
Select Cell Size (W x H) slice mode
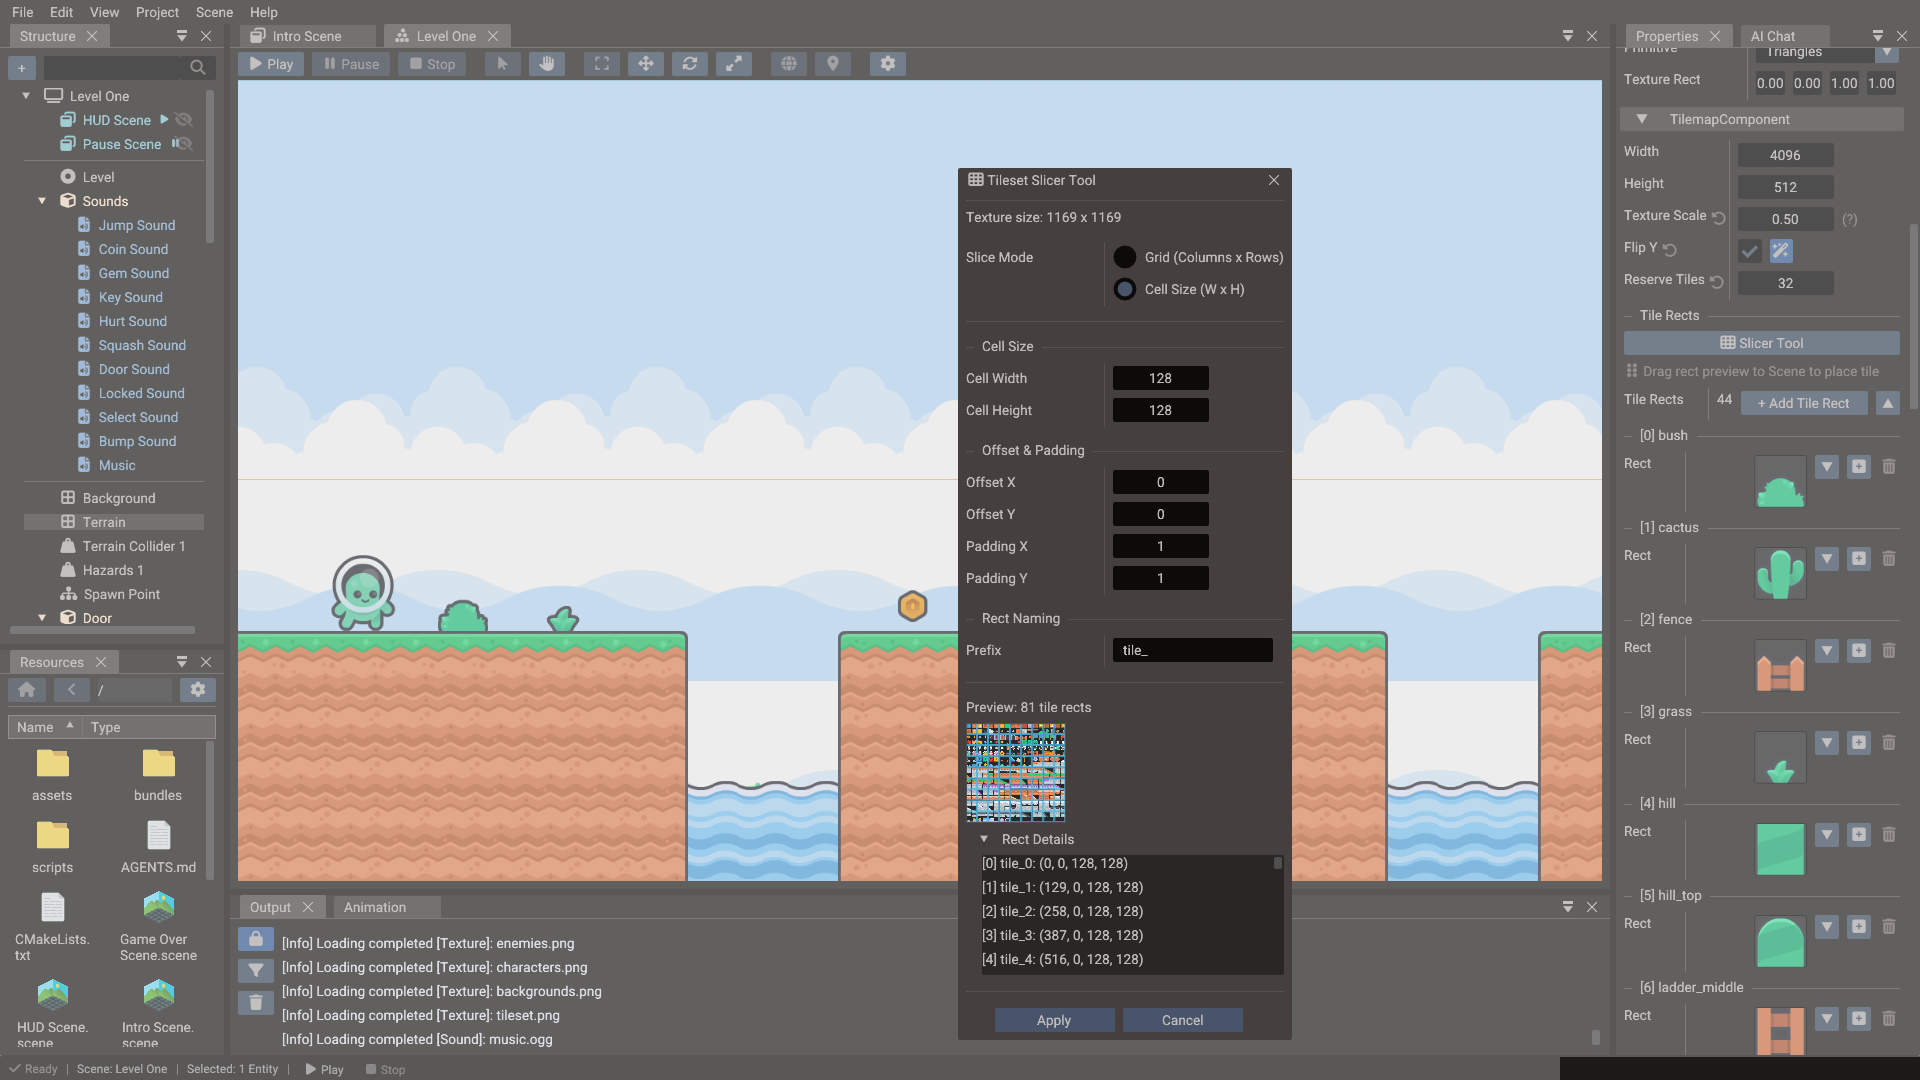1125,289
